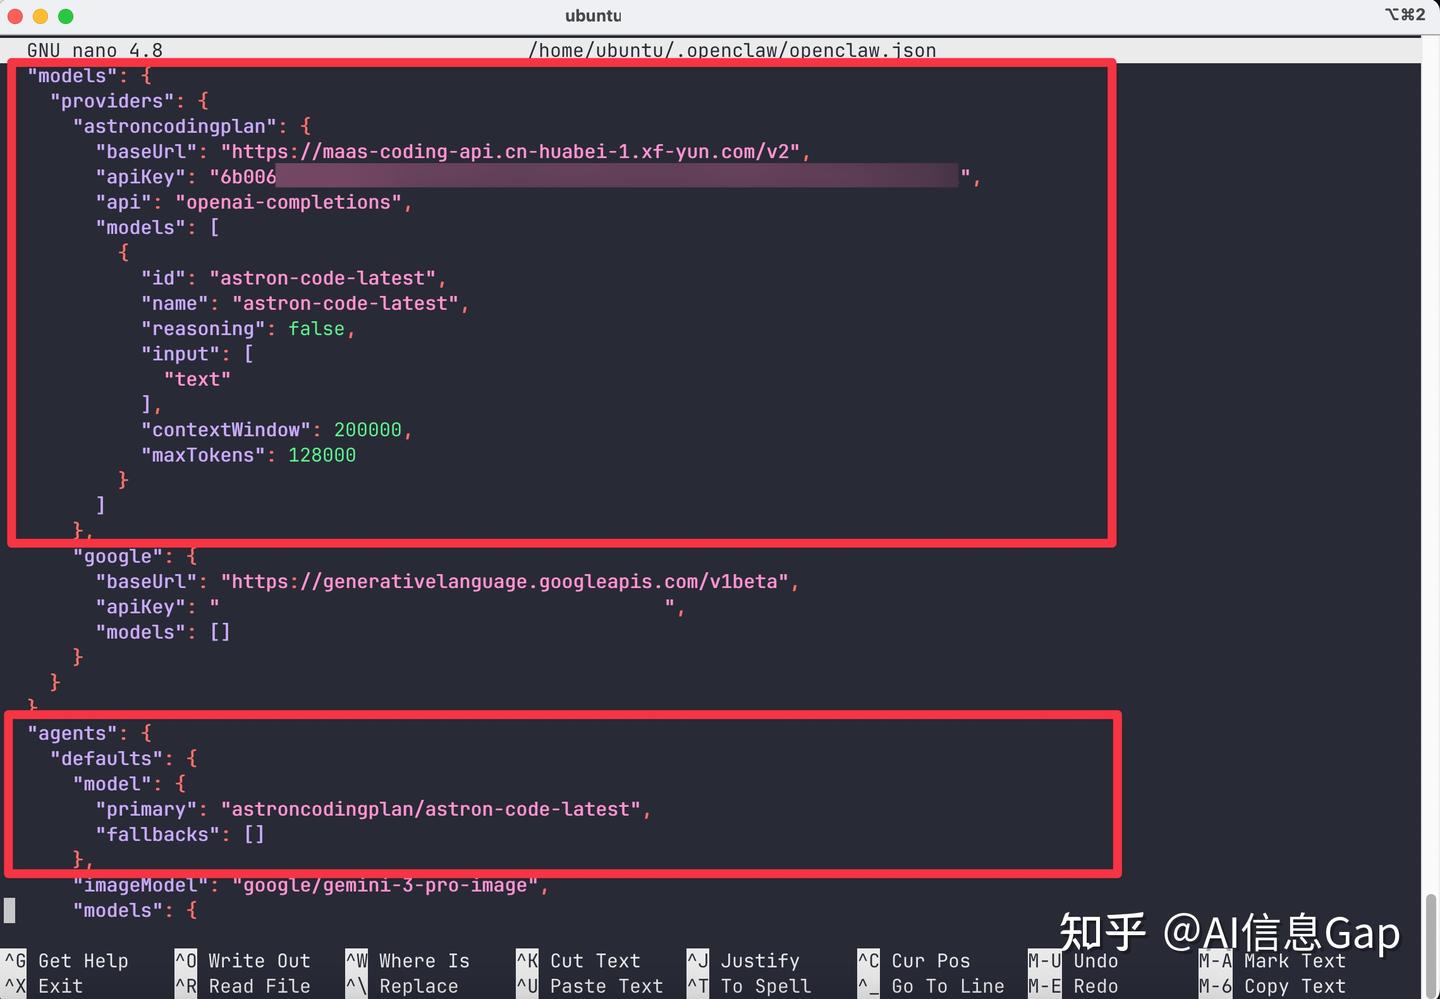The height and width of the screenshot is (999, 1440).
Task: Click the "agents" key line
Action: [x=89, y=734]
